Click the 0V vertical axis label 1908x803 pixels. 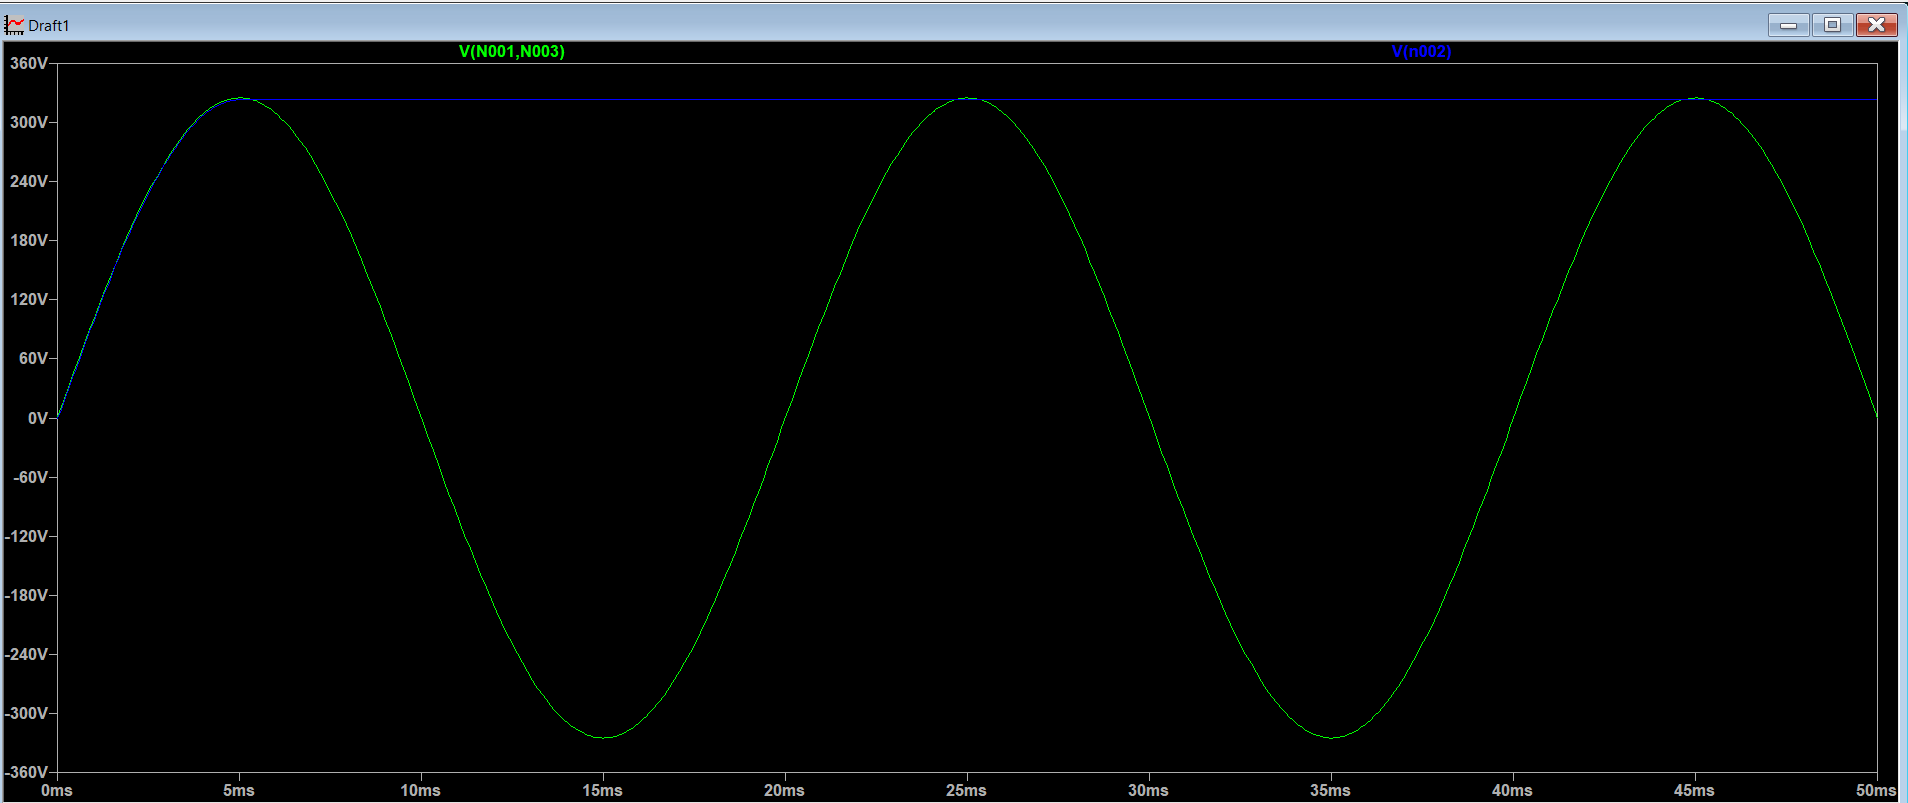38,418
